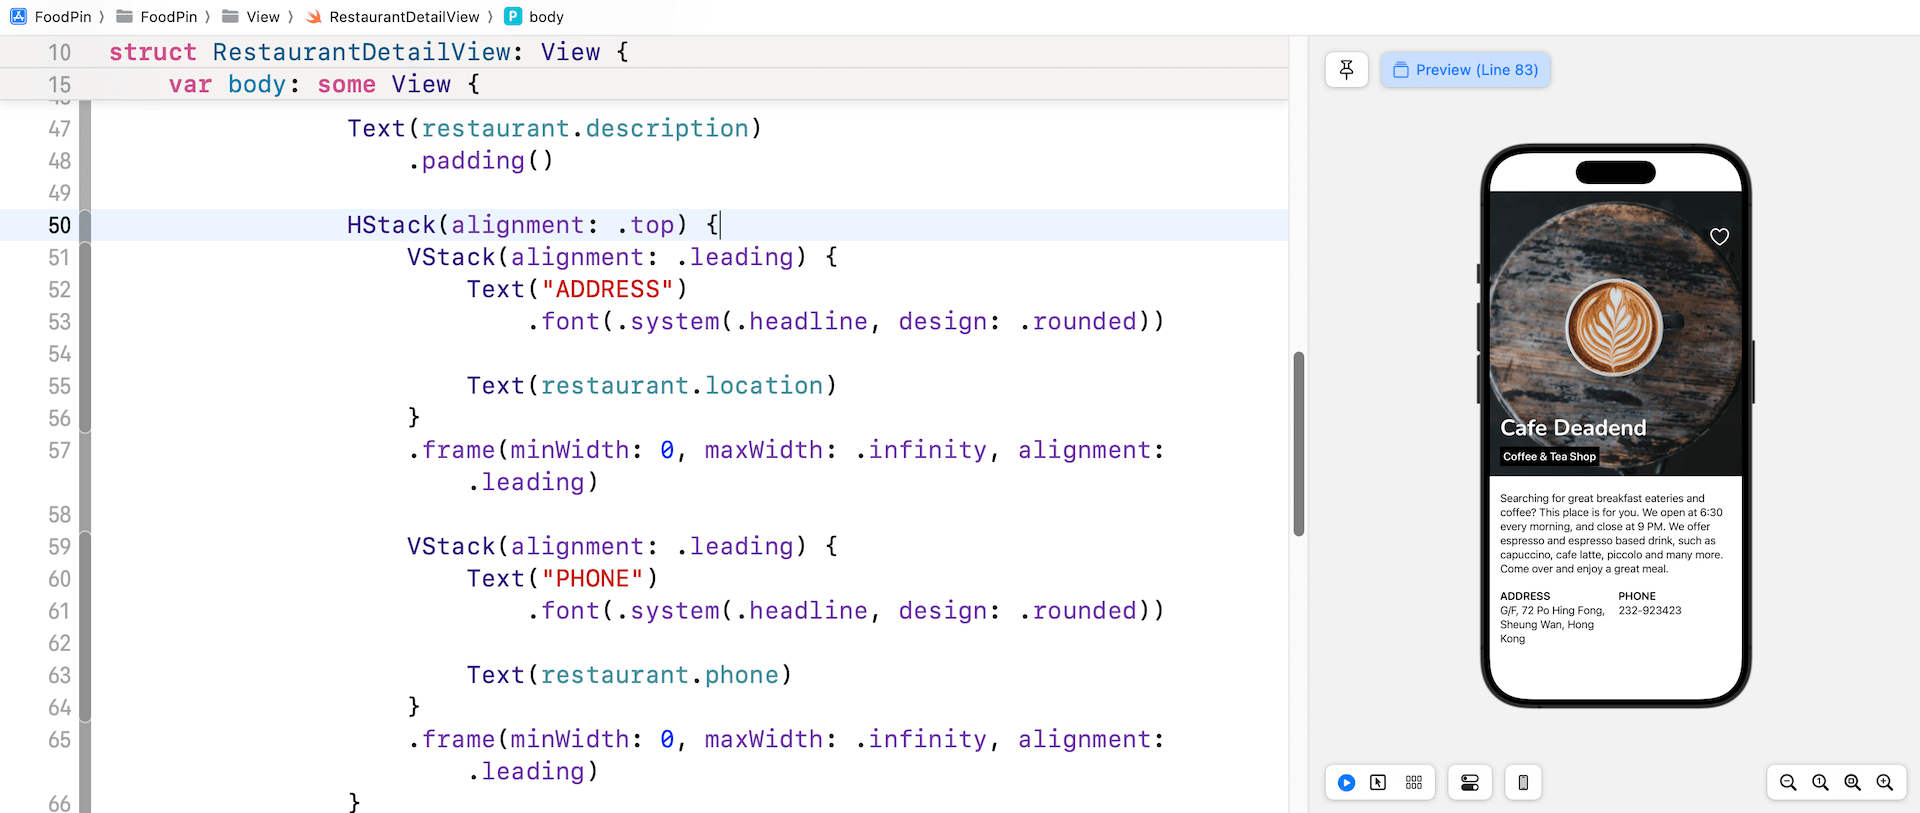This screenshot has width=1920, height=813.
Task: Zoom out the preview canvas
Action: (1788, 783)
